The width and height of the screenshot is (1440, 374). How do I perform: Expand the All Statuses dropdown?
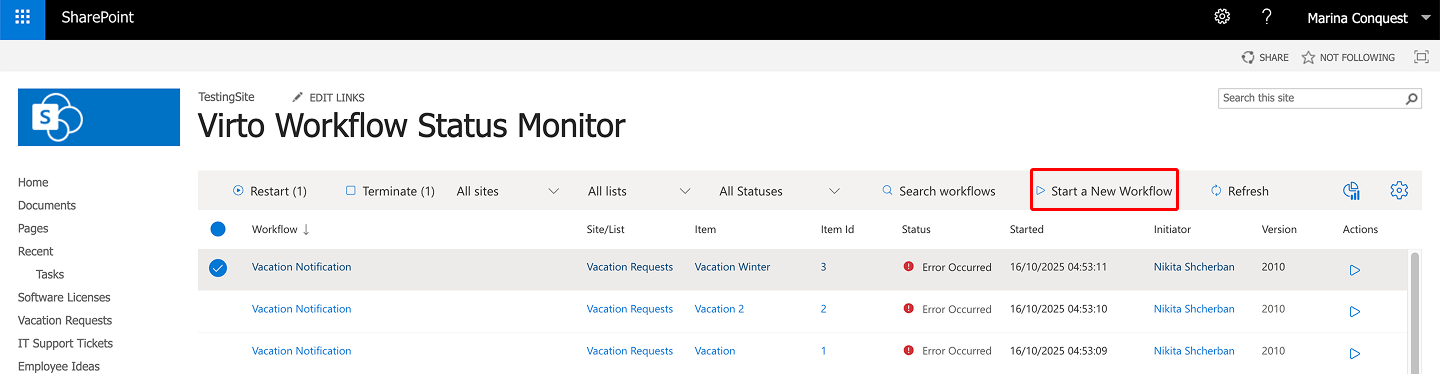pyautogui.click(x=780, y=191)
